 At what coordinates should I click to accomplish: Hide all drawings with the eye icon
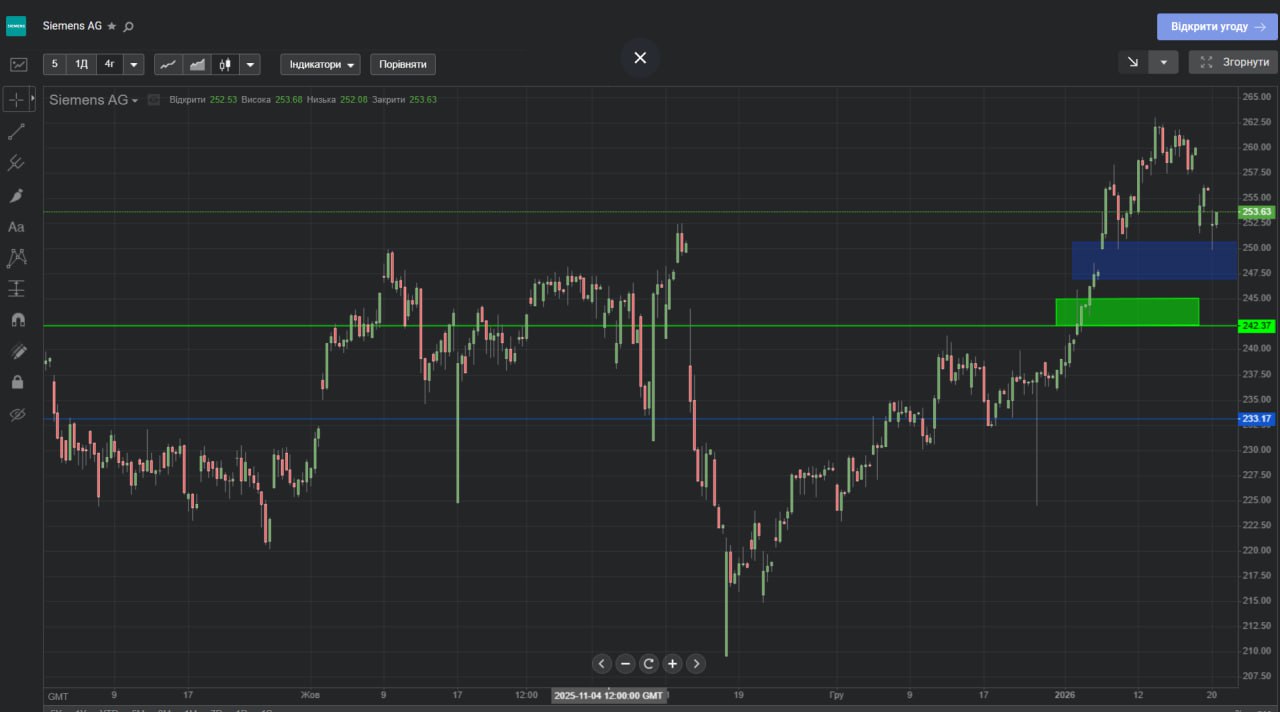coord(16,414)
